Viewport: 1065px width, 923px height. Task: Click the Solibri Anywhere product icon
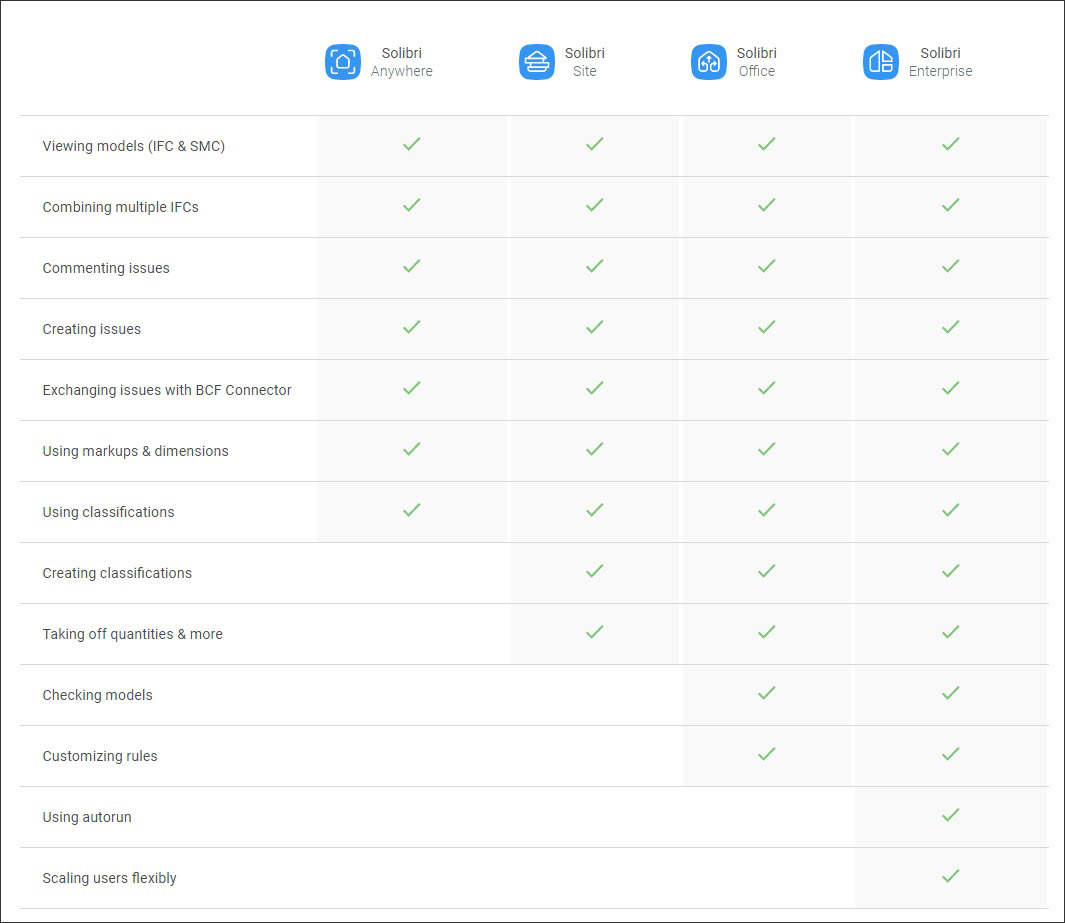click(x=343, y=62)
